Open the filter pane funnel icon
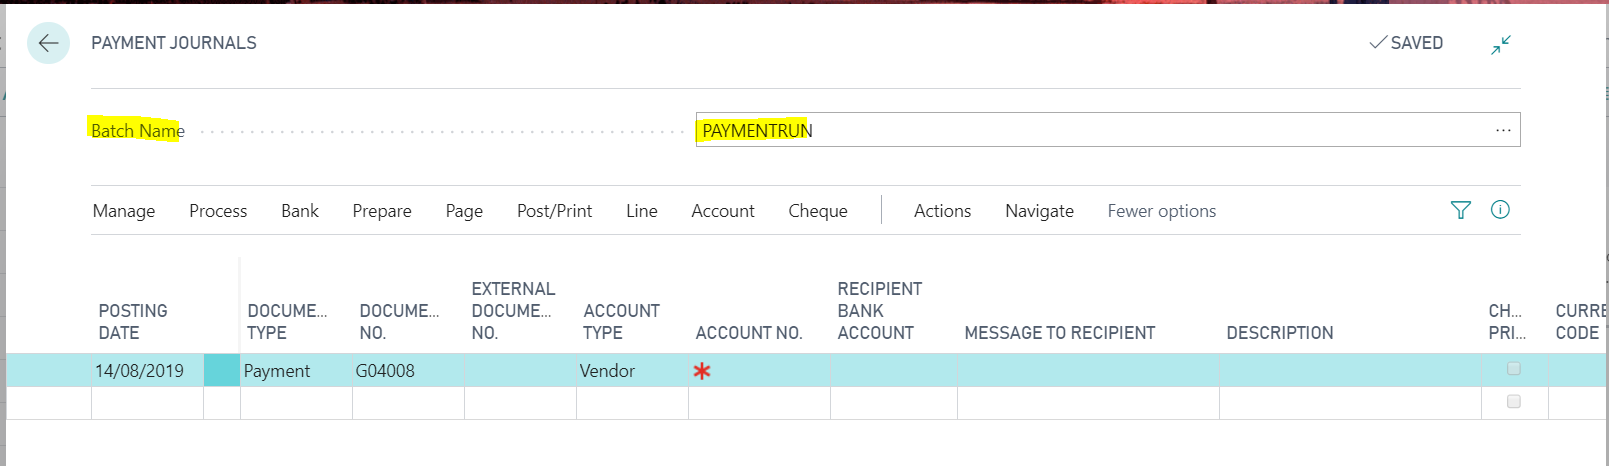The image size is (1609, 466). pyautogui.click(x=1460, y=210)
